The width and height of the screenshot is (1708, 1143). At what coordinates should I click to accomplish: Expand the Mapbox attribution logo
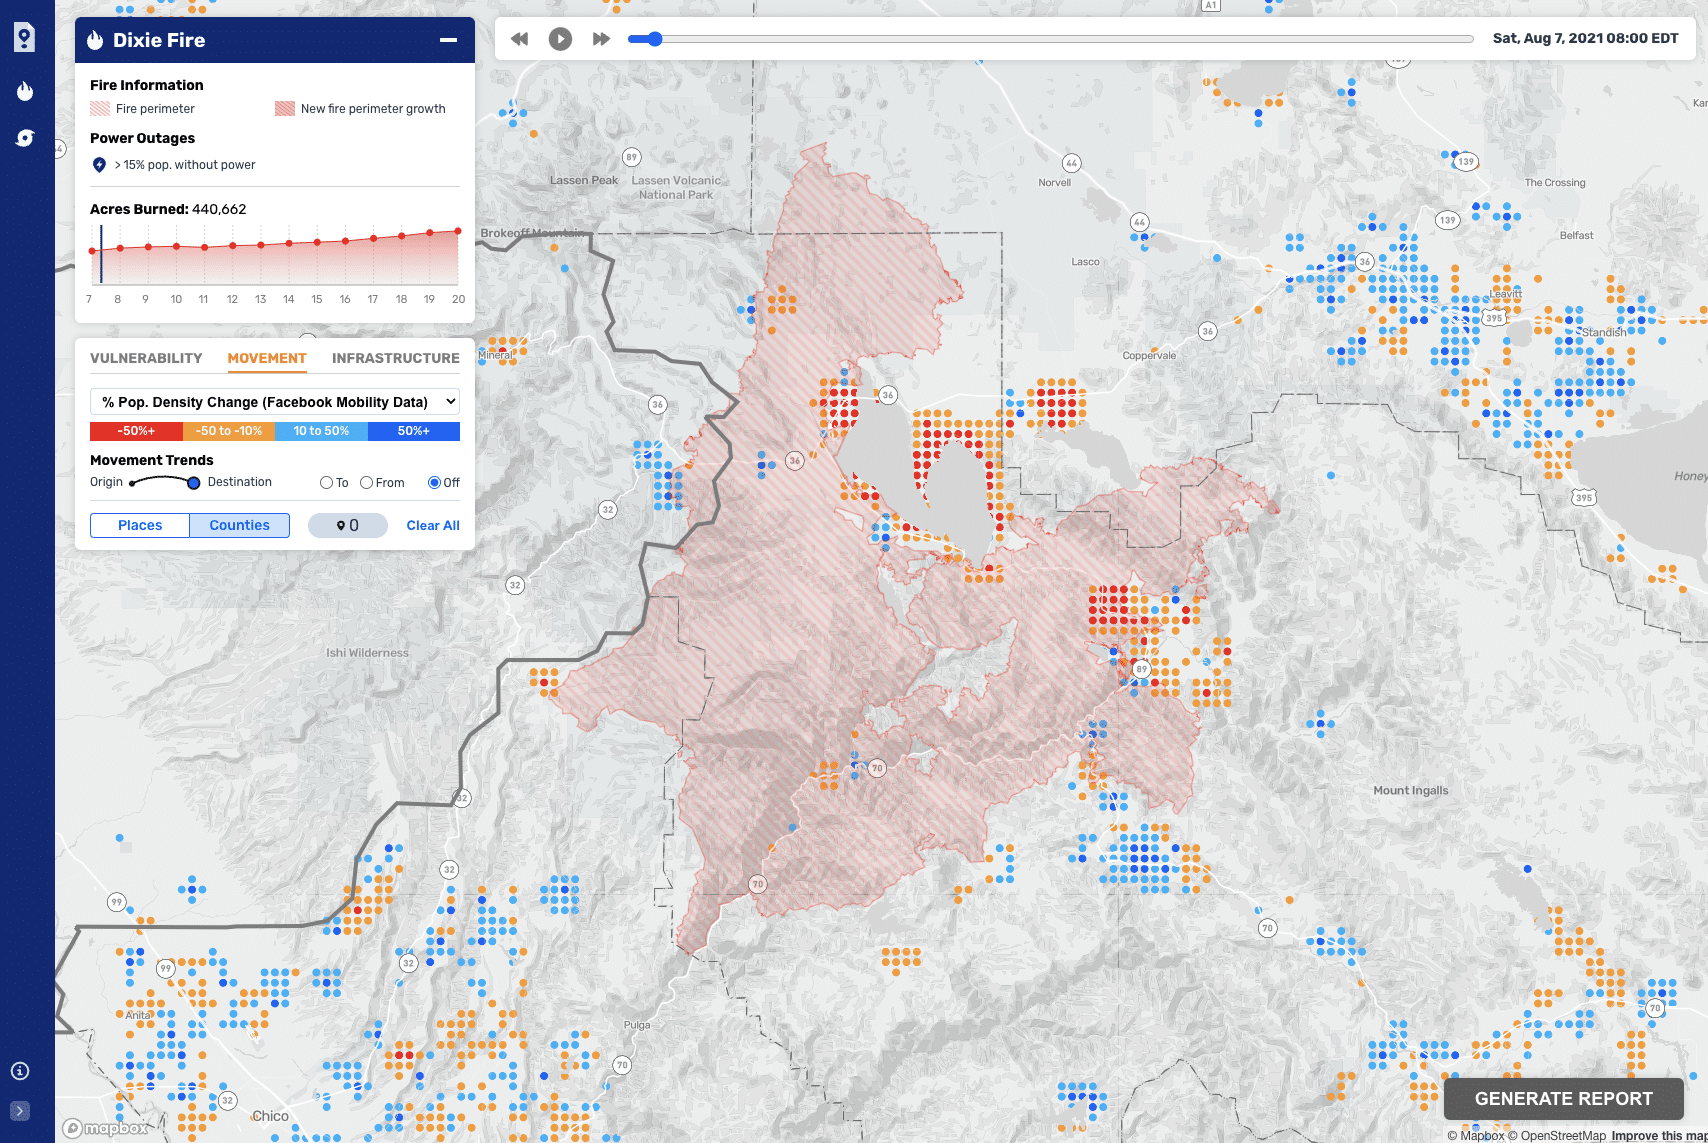coord(103,1127)
